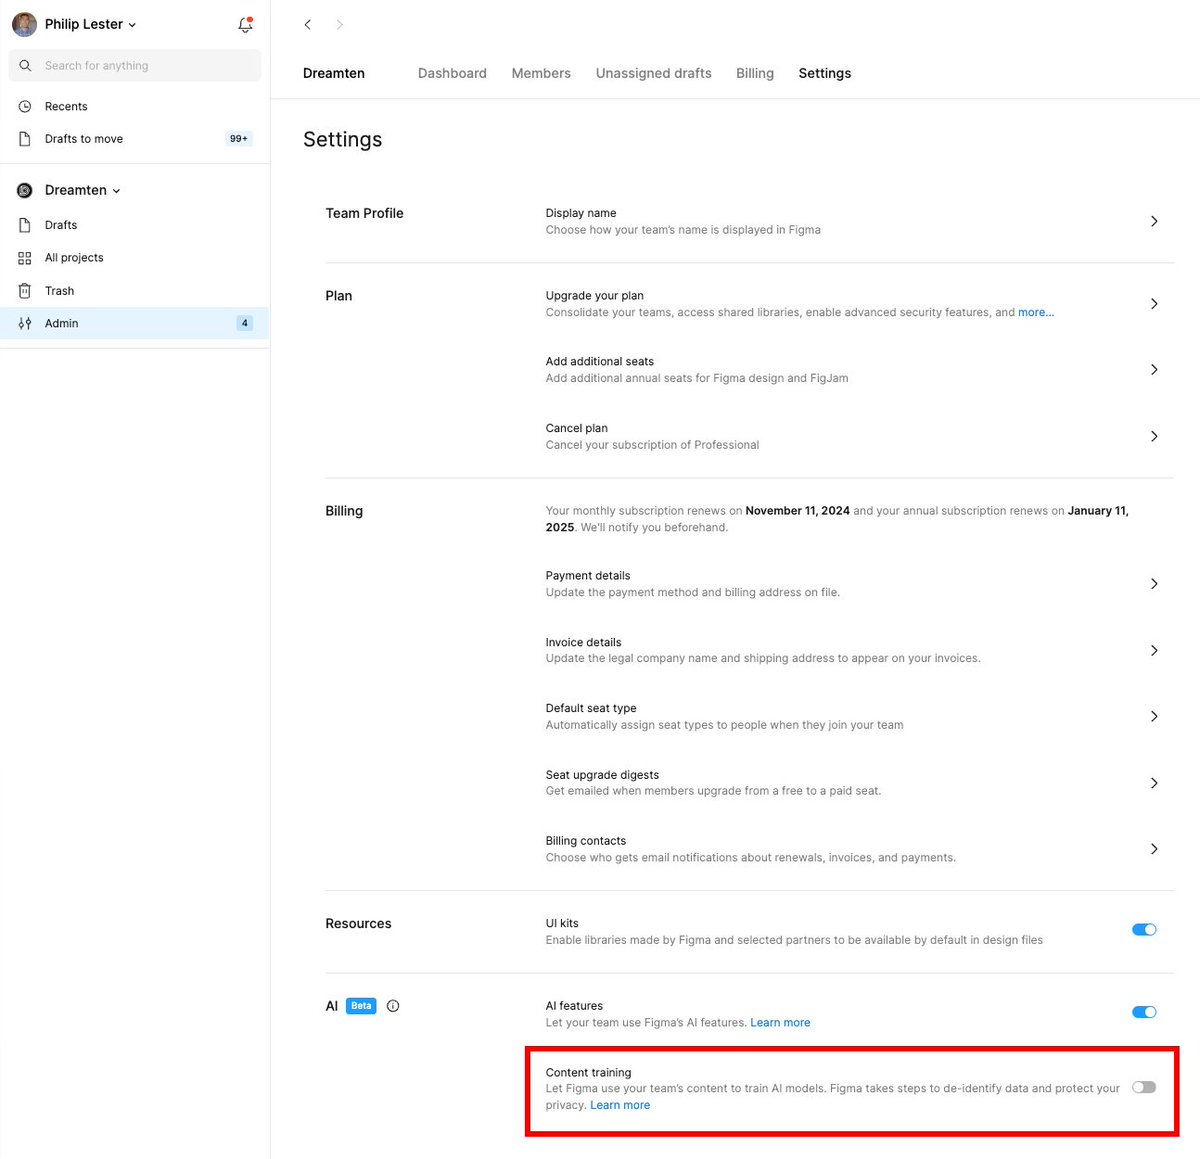1200x1159 pixels.
Task: Go forward with the right arrow
Action: pyautogui.click(x=339, y=24)
